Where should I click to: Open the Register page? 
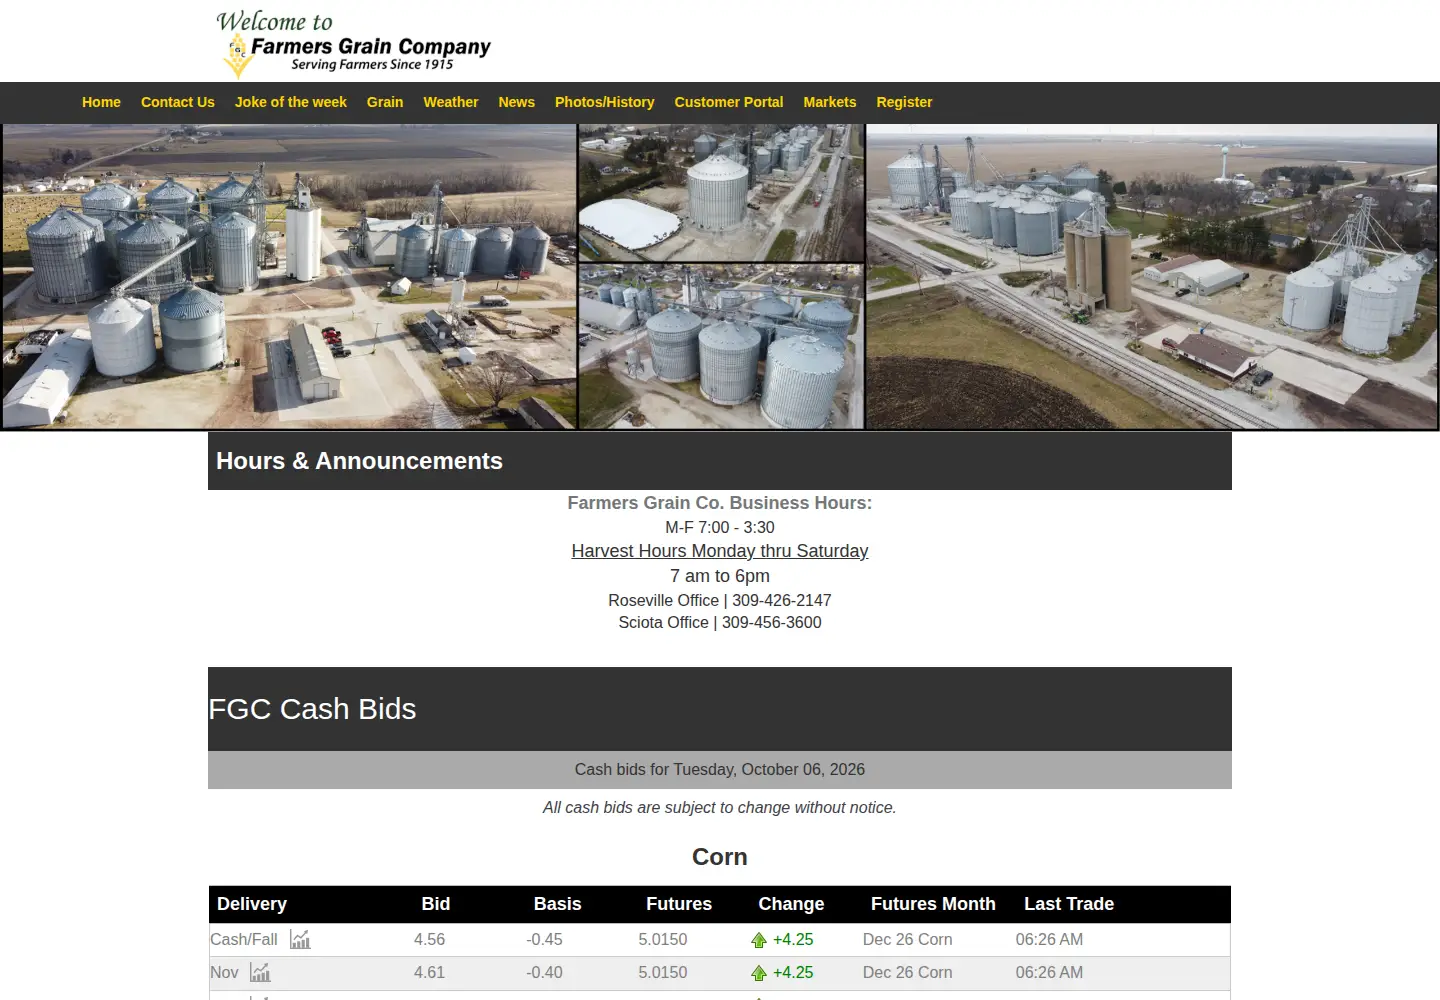[904, 102]
